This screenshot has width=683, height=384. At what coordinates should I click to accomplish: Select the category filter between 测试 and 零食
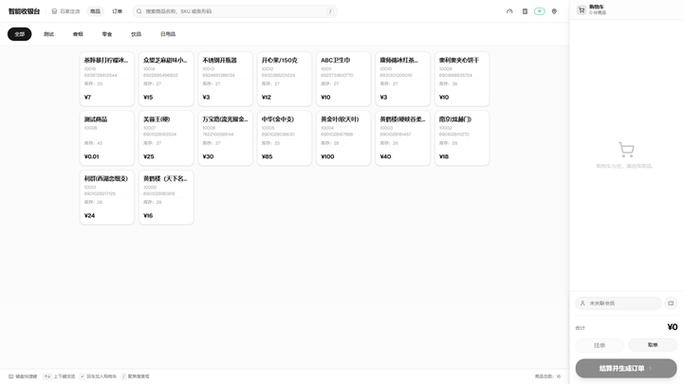[x=78, y=34]
